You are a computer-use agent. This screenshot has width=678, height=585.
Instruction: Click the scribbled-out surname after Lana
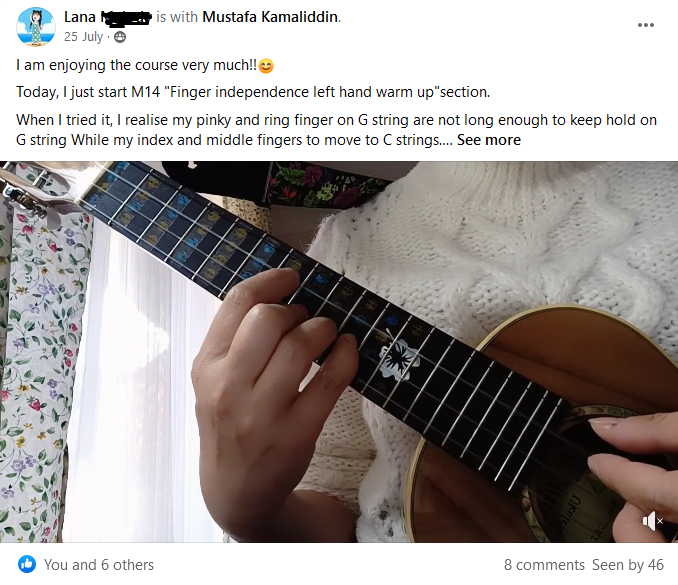coord(126,17)
